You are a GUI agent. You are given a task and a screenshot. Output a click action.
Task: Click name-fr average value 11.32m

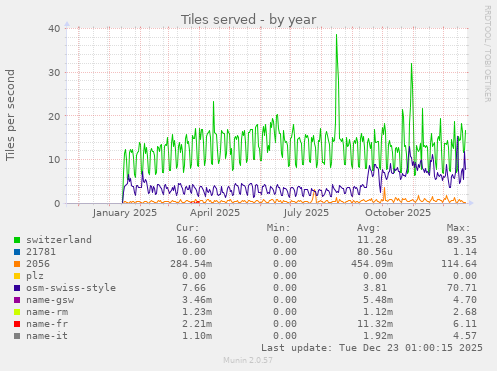[375, 324]
